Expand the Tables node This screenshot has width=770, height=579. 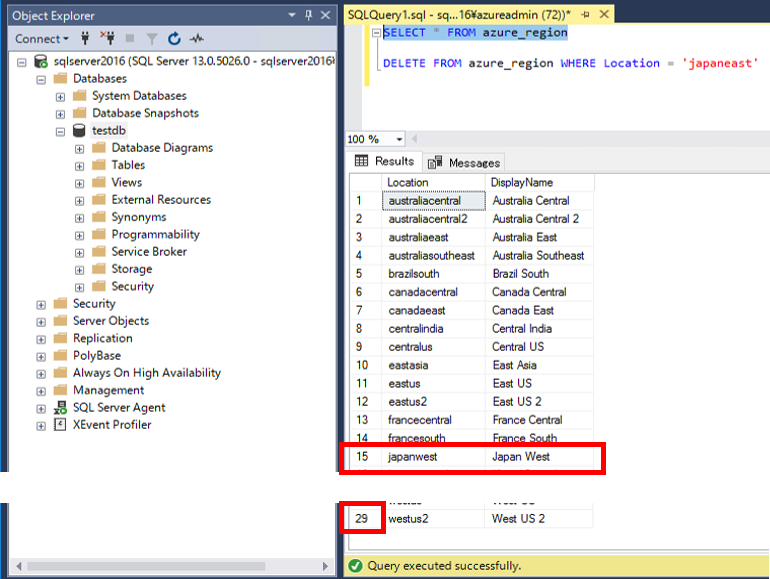pyautogui.click(x=80, y=166)
